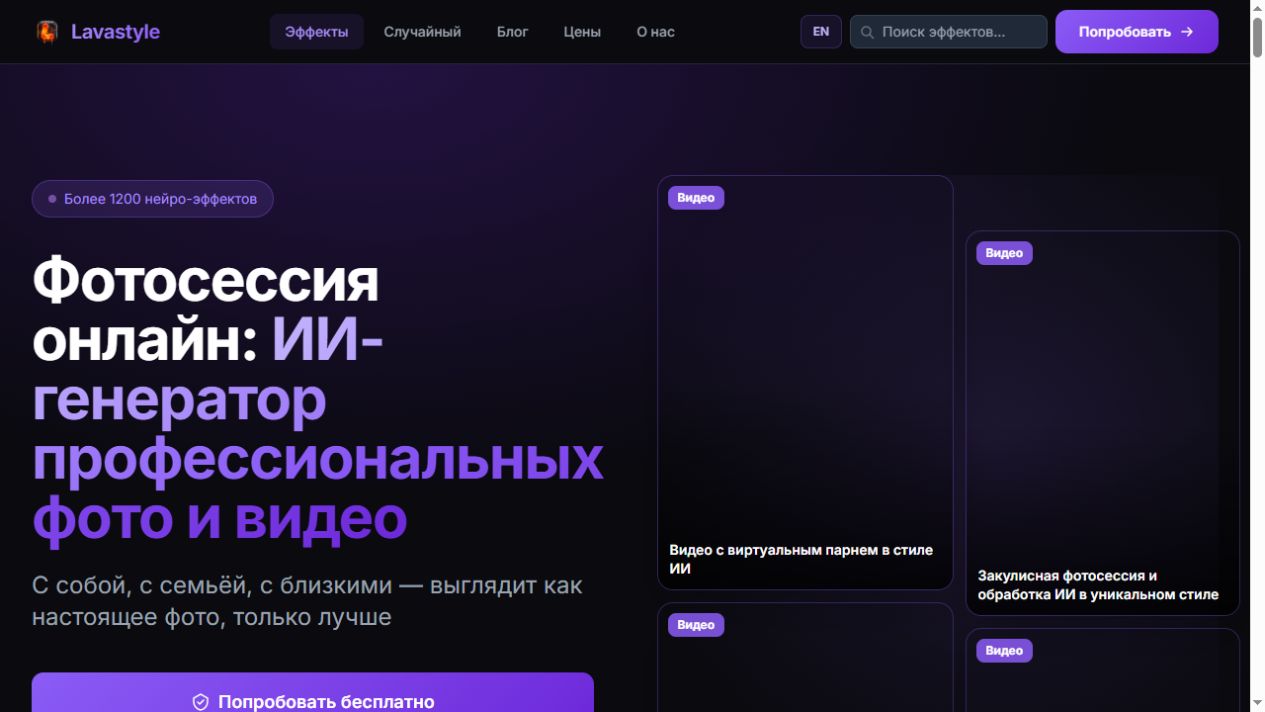Image resolution: width=1265 pixels, height=712 pixels.
Task: Click the magnifier icon in search field
Action: tap(868, 32)
